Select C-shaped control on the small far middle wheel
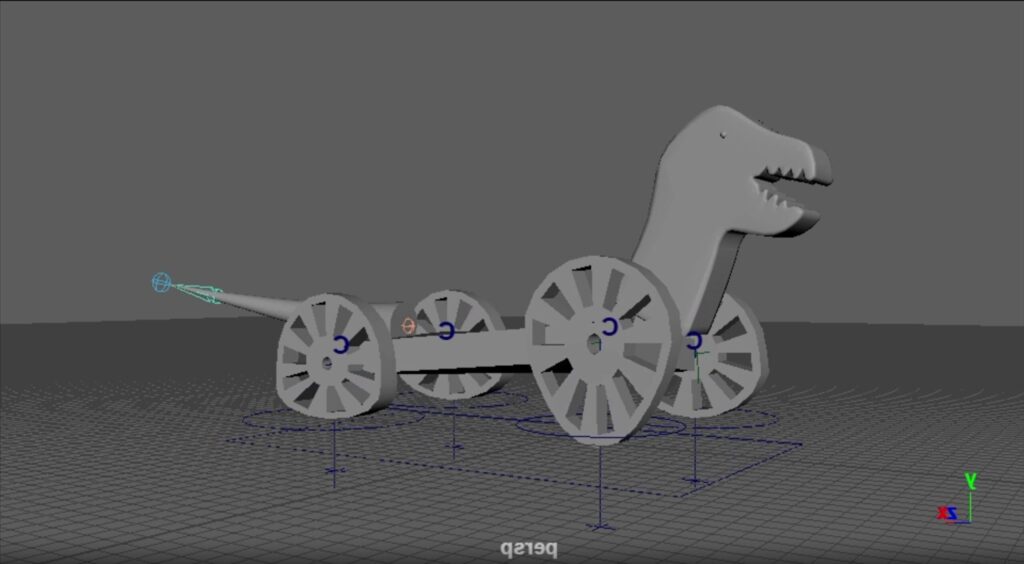1024x564 pixels. tap(446, 330)
